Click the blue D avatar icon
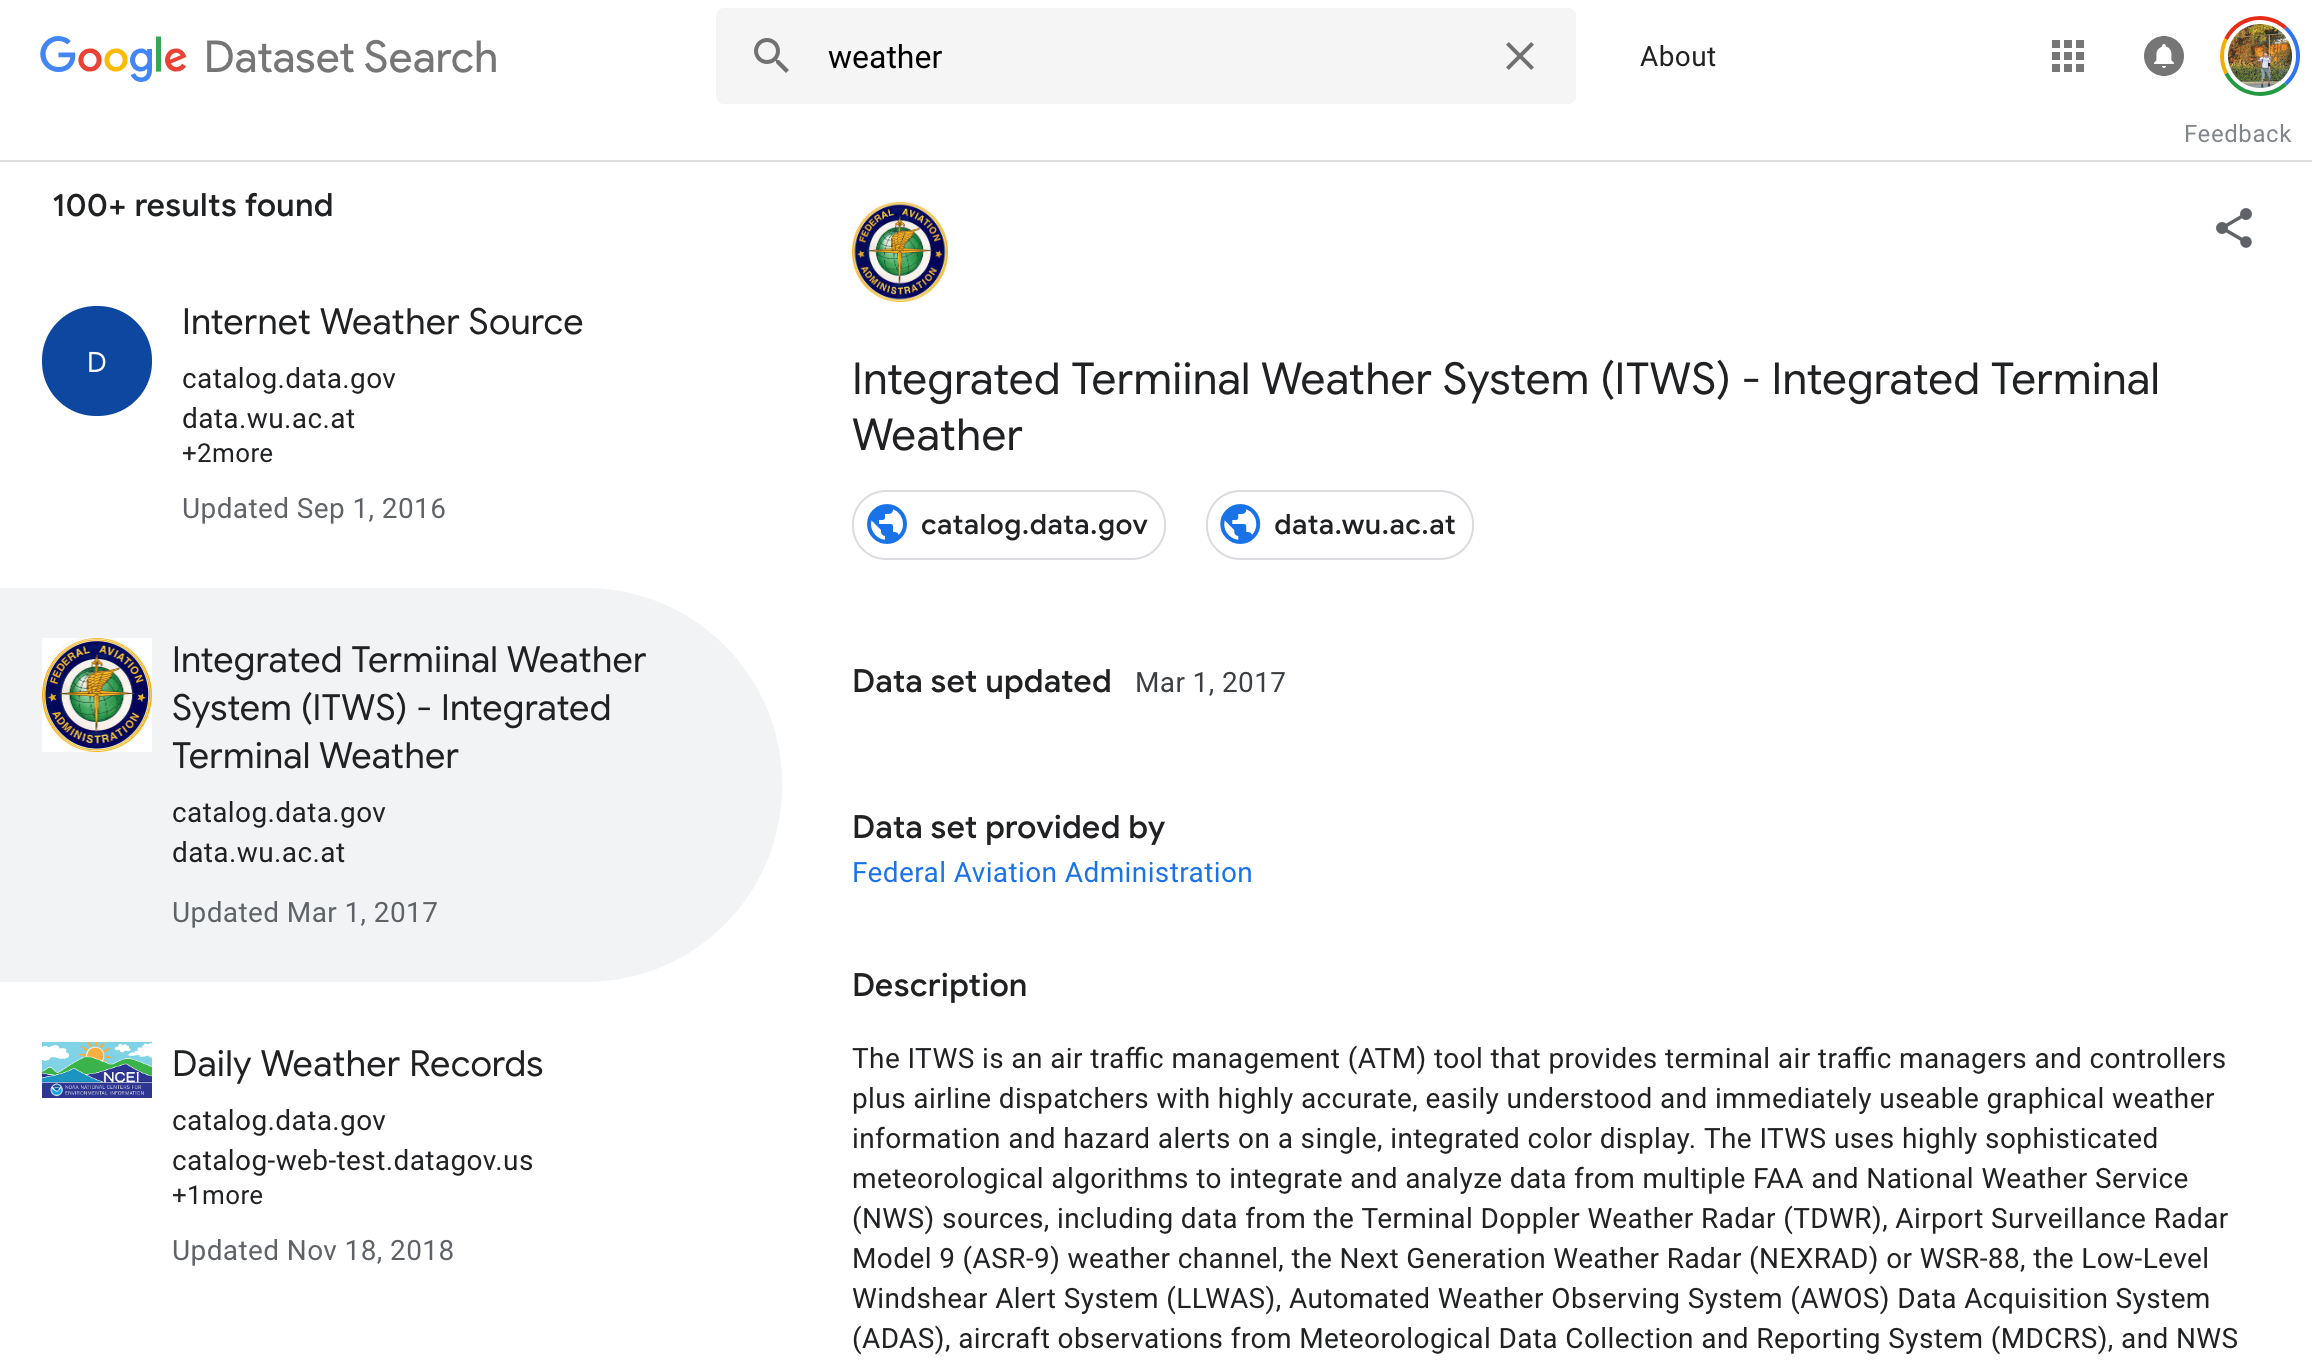This screenshot has width=2312, height=1362. pyautogui.click(x=97, y=361)
